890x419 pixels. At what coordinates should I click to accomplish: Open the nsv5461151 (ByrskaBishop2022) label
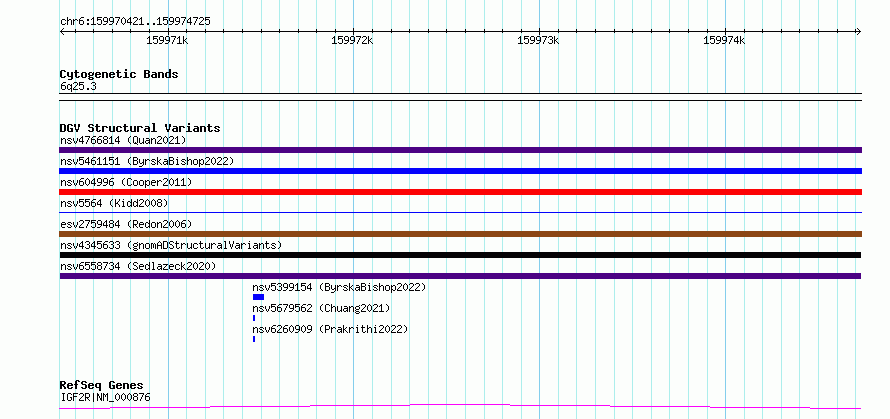click(x=147, y=161)
